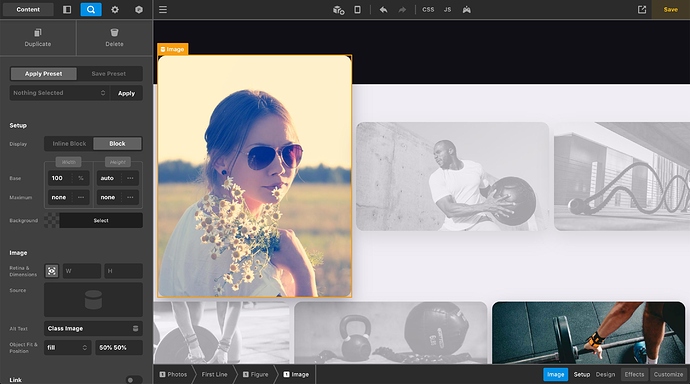690x384 pixels.
Task: Open the Customize tab
Action: (668, 374)
